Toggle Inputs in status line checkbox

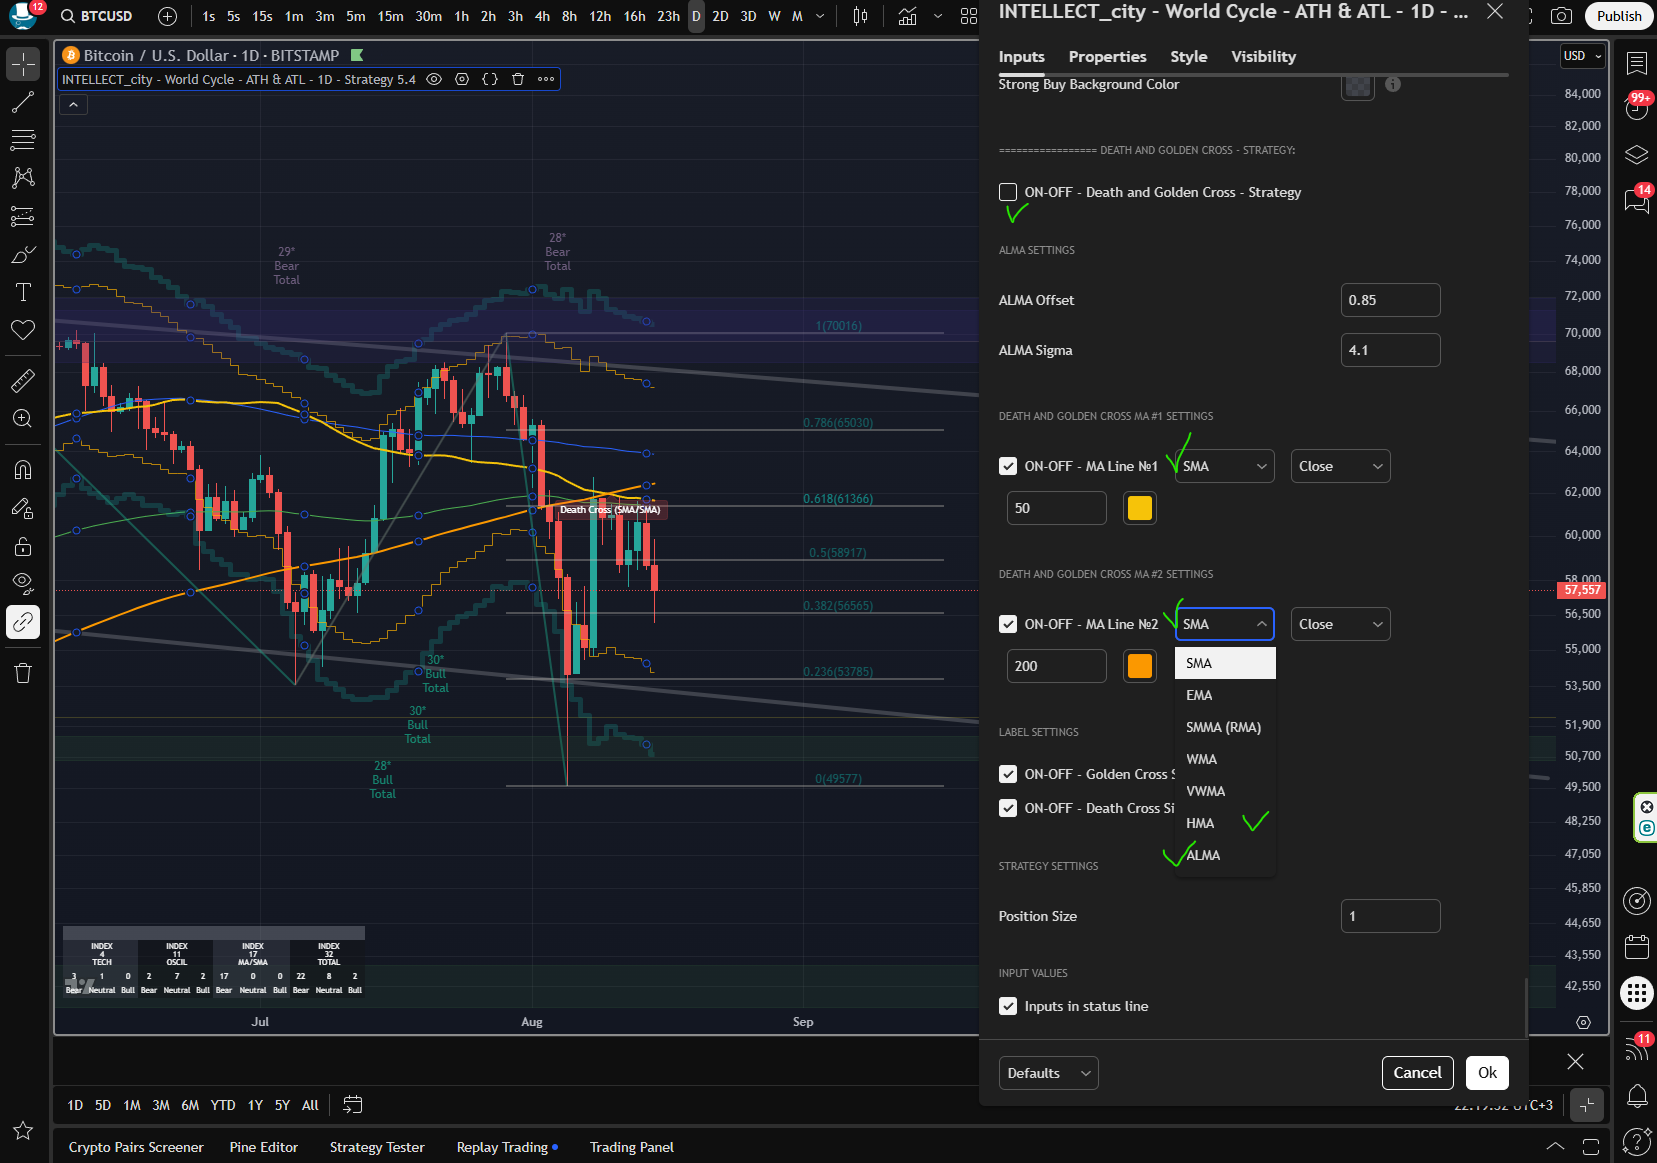point(1008,1006)
